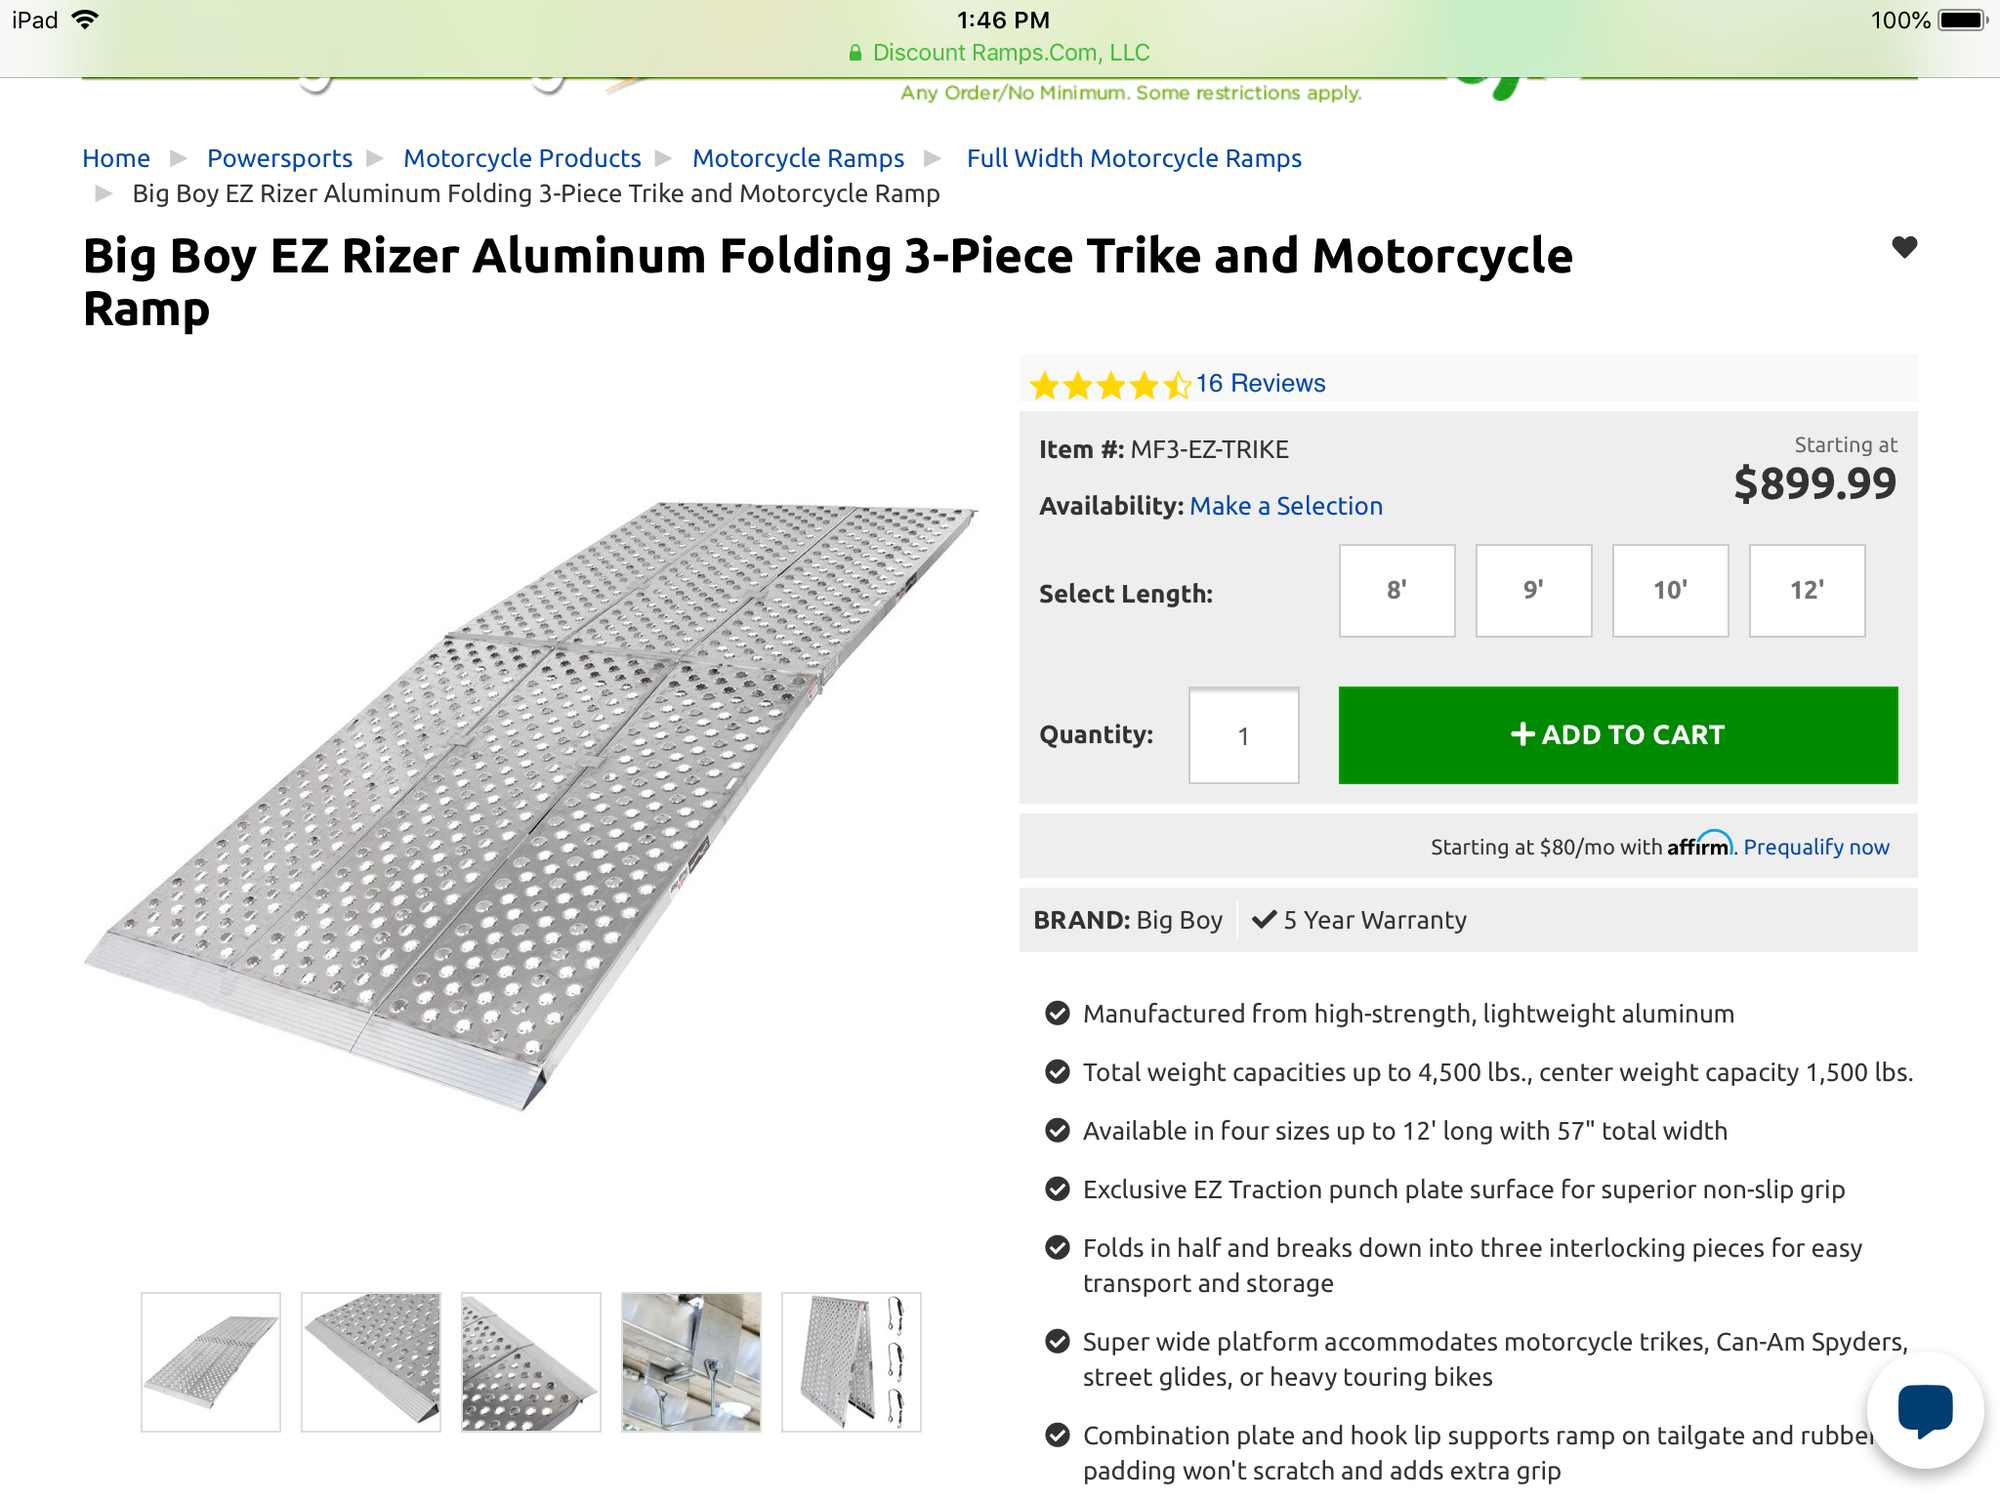
Task: Tap the heart wishlist icon
Action: 1904,247
